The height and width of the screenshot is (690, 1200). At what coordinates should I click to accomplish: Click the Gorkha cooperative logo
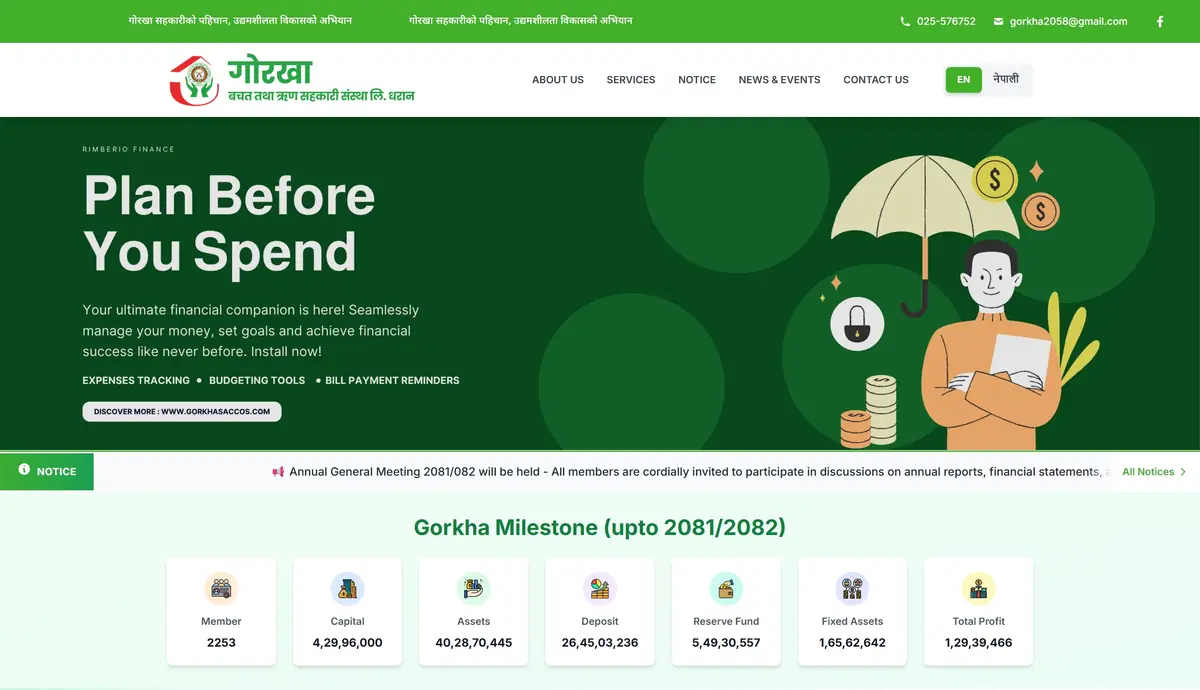tap(292, 80)
